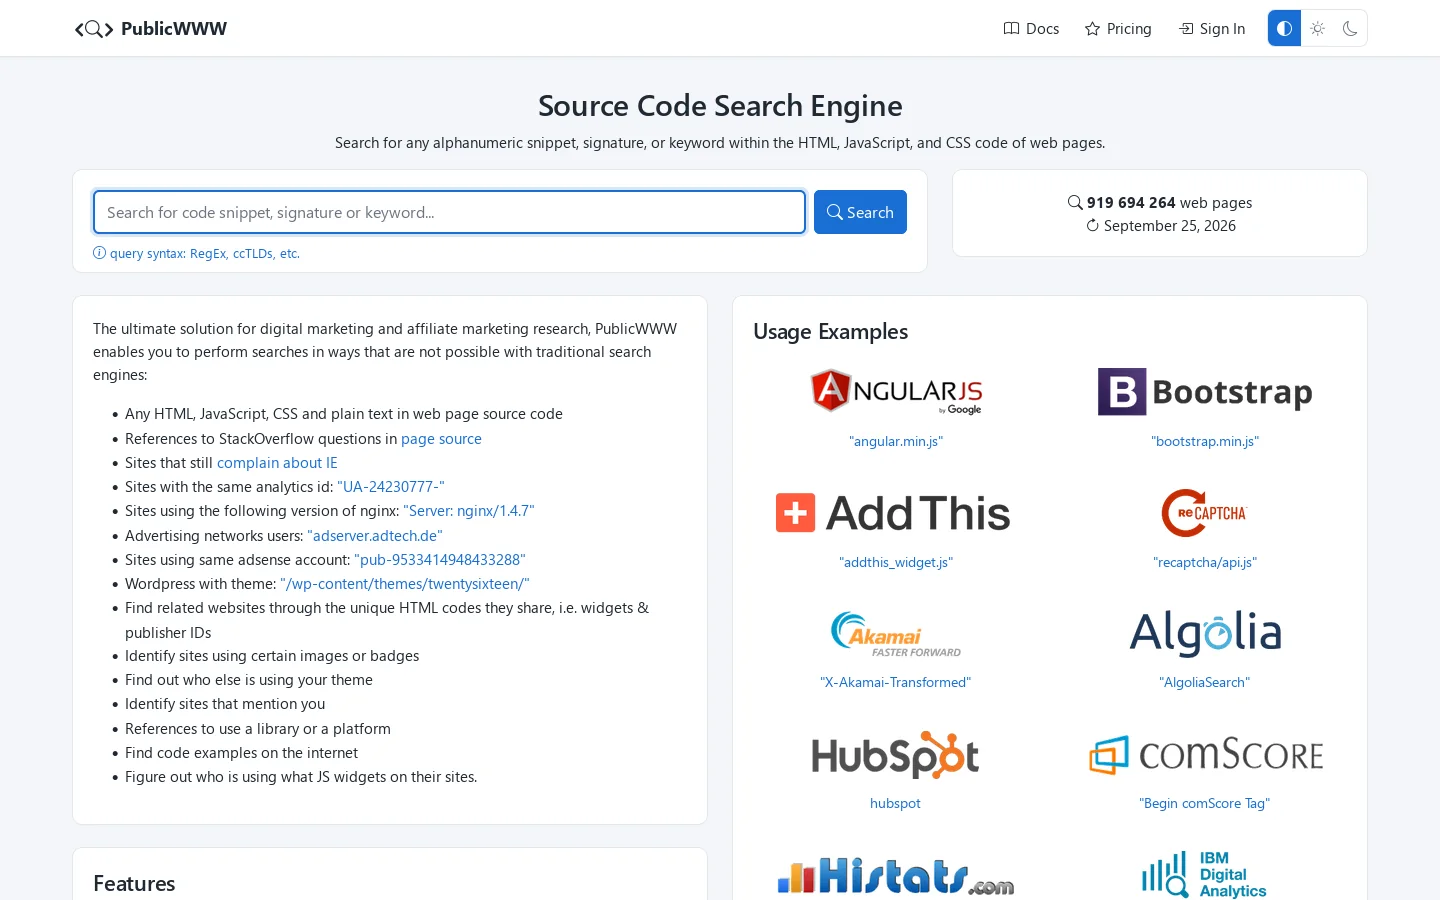Click "Find out who else is using your theme"
Viewport: 1440px width, 900px height.
pyautogui.click(x=249, y=680)
